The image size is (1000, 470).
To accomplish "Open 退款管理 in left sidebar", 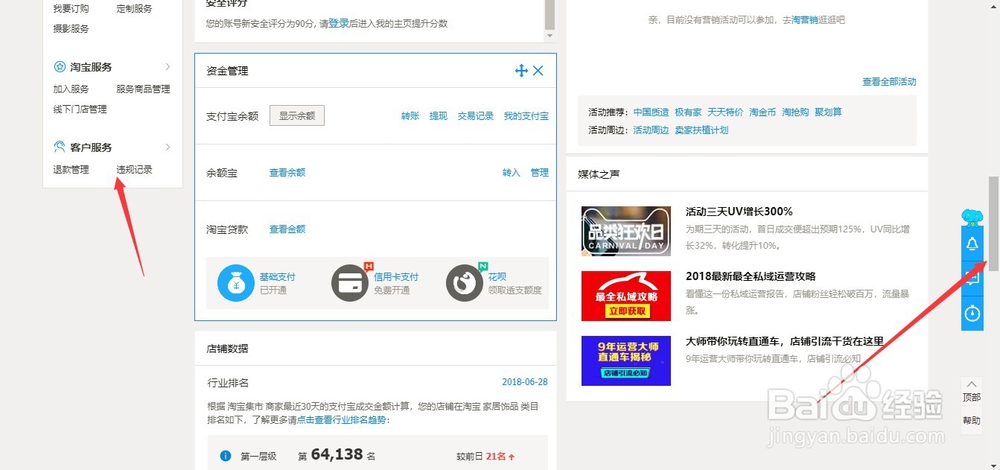I will pos(71,170).
